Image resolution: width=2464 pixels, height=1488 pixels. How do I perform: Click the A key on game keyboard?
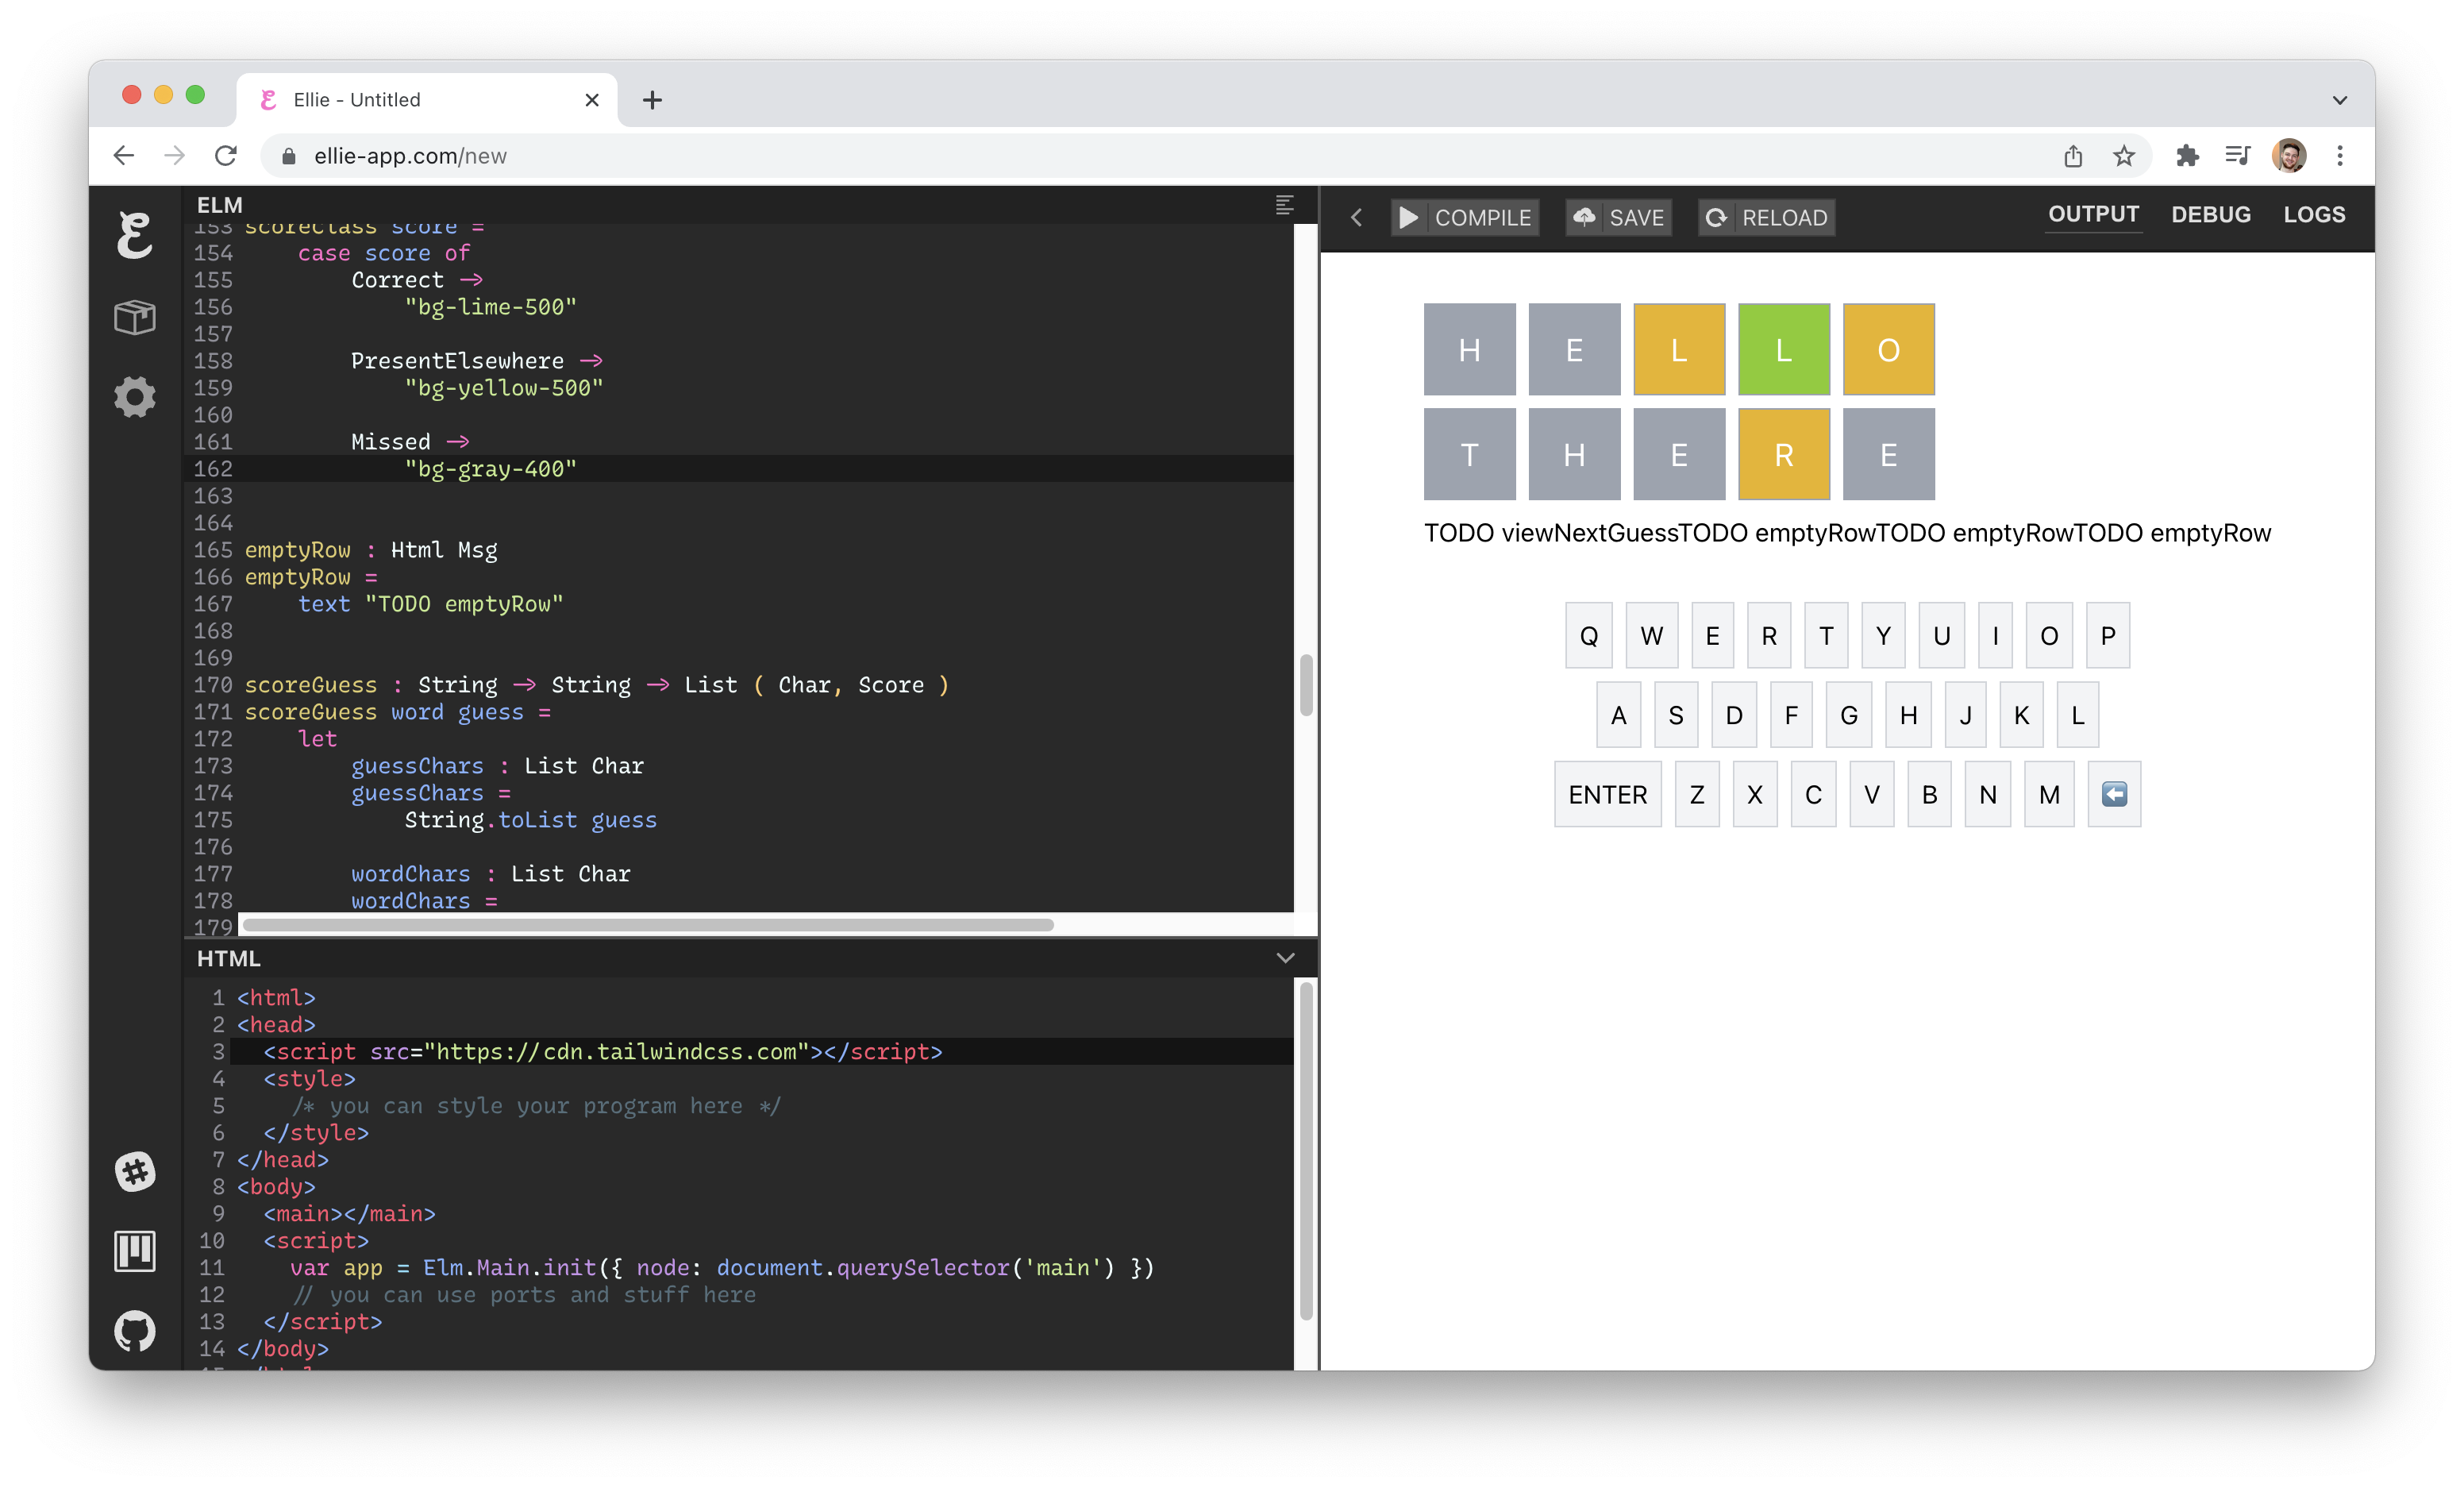coord(1618,715)
